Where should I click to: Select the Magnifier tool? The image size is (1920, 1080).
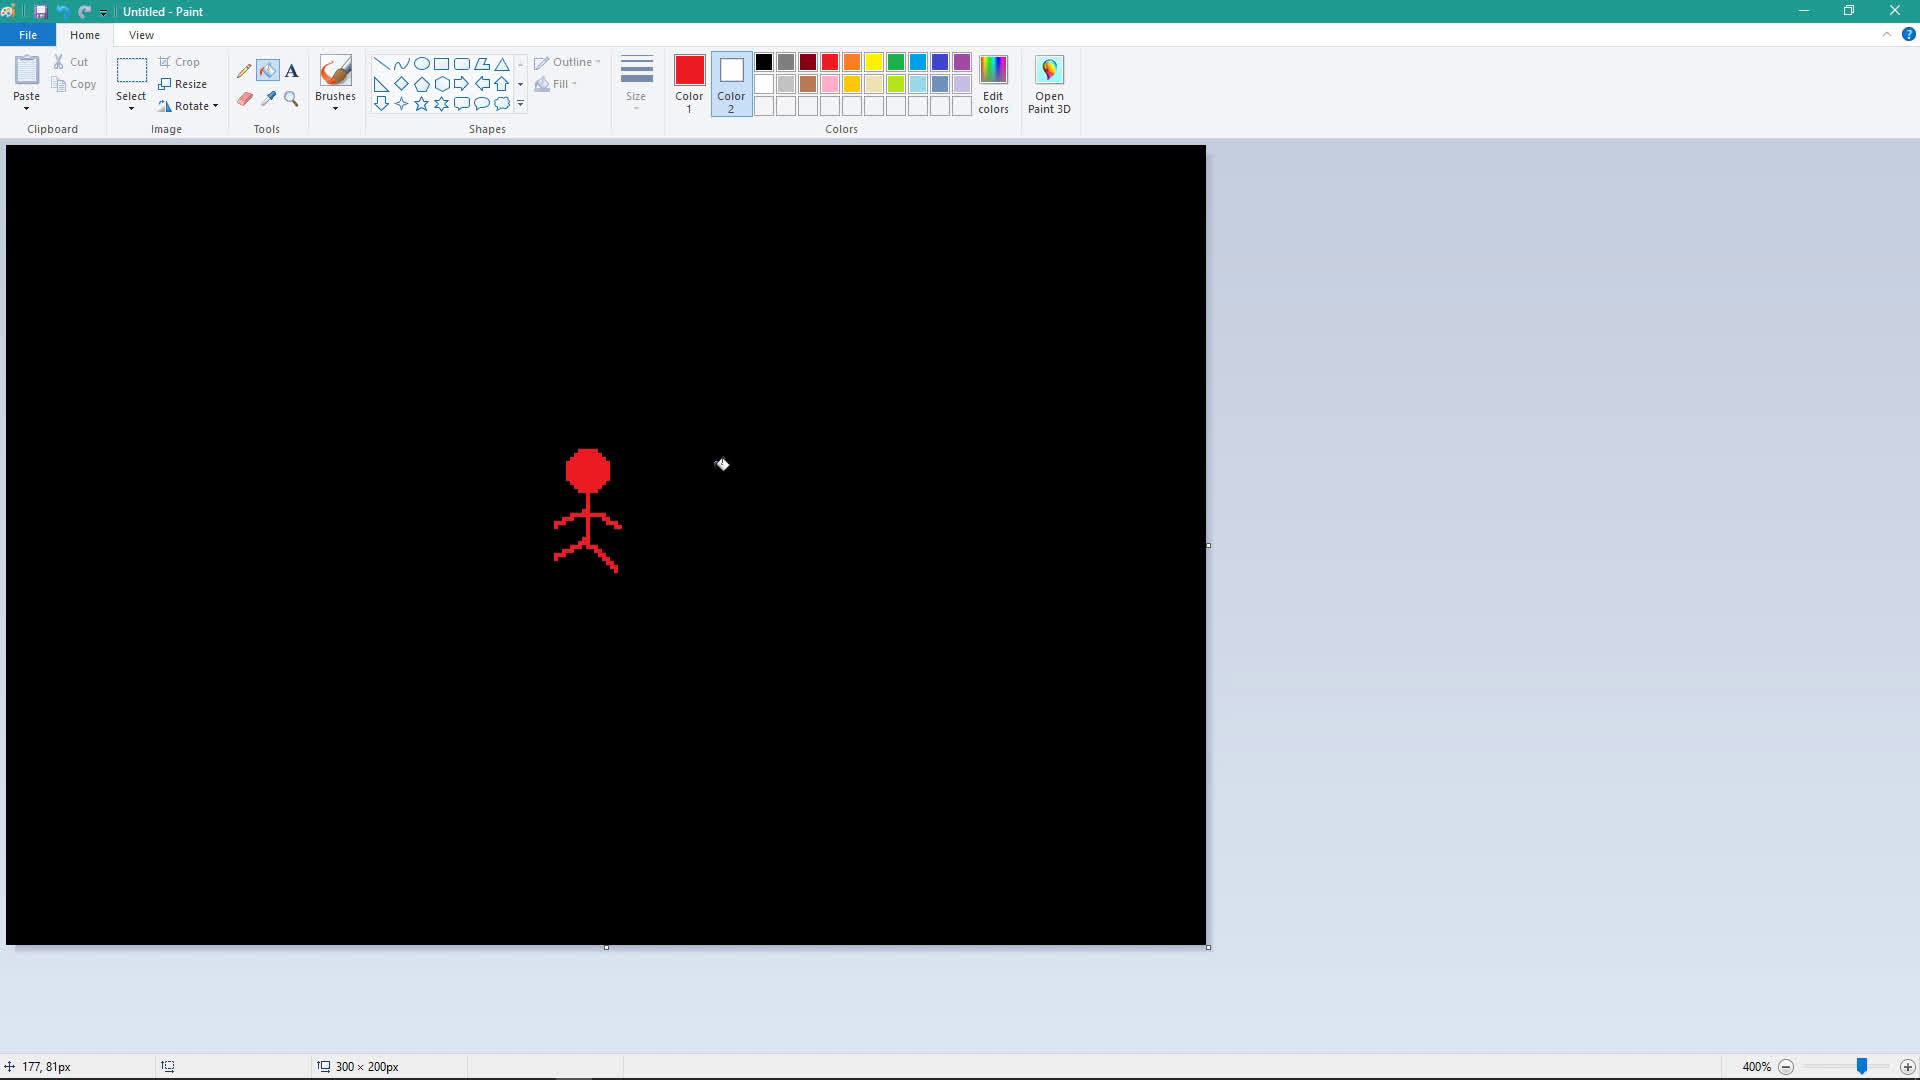point(291,99)
